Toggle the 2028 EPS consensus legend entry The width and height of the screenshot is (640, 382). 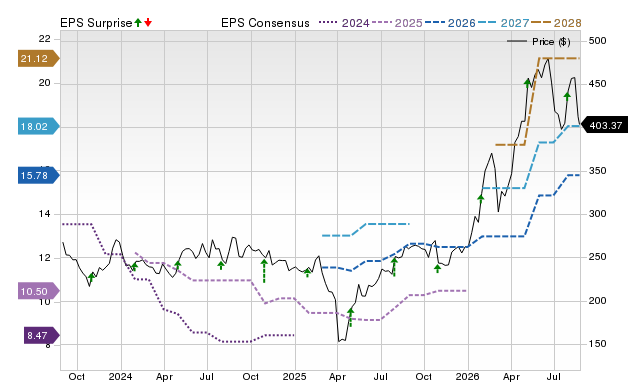tap(556, 23)
